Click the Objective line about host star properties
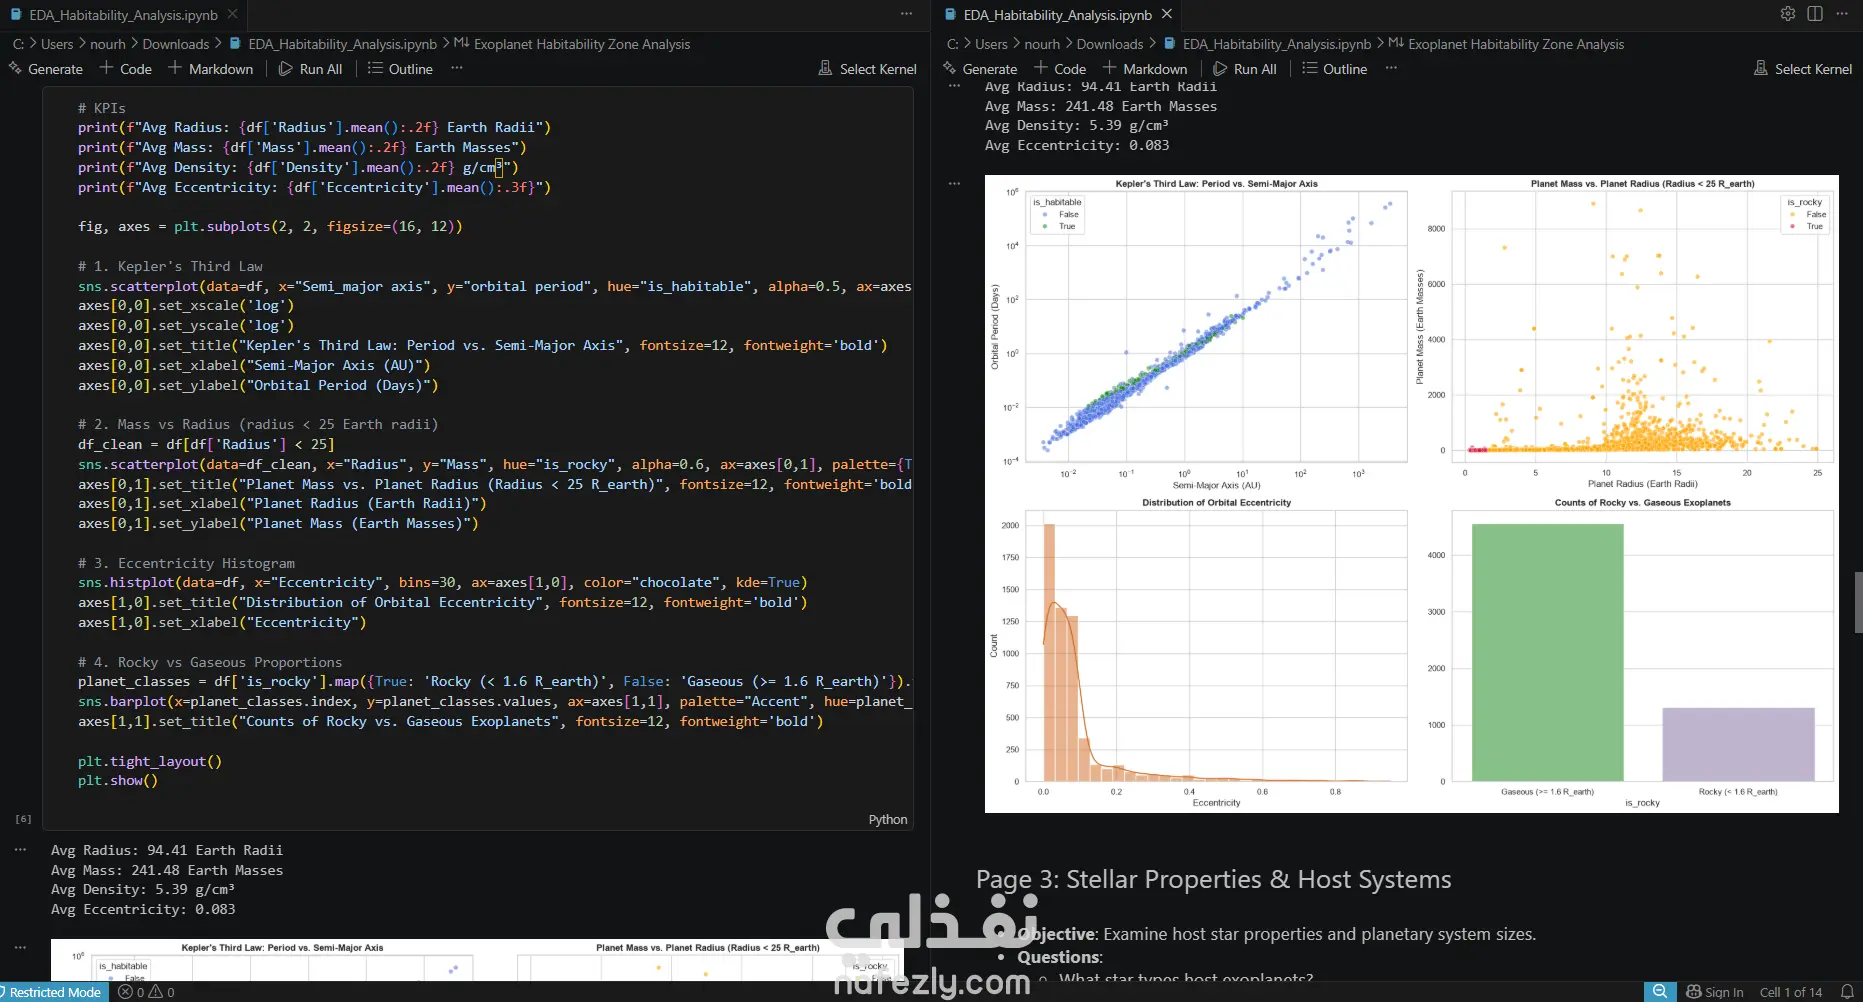 (1276, 934)
